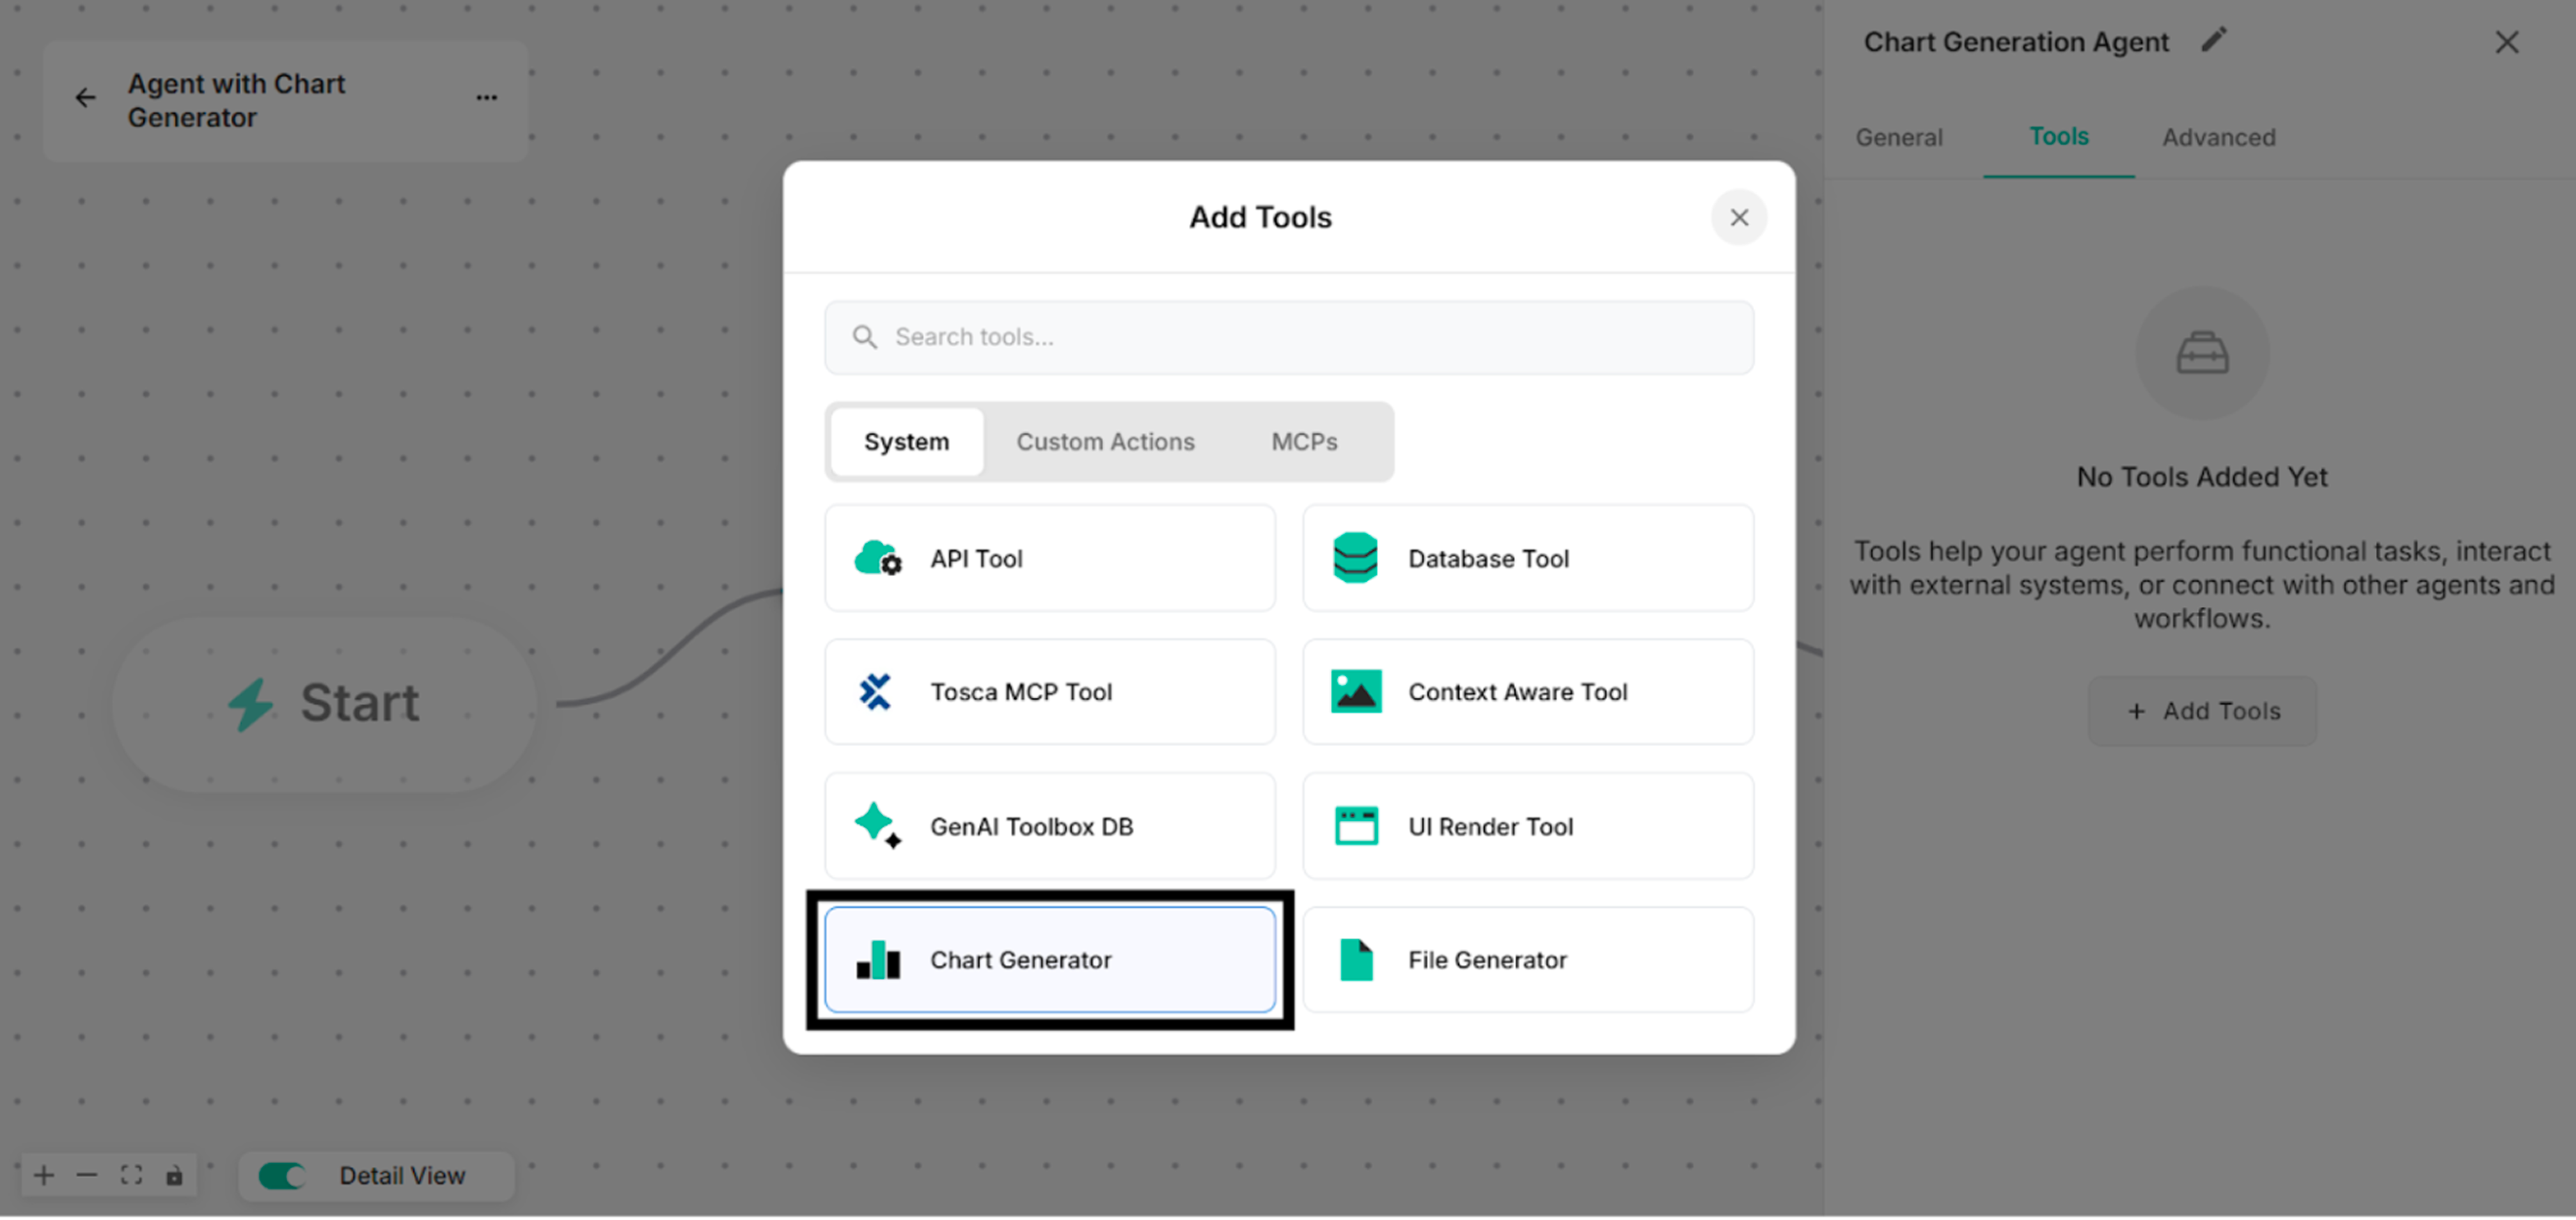2576x1220 pixels.
Task: Select the Database Tool
Action: (x=1527, y=558)
